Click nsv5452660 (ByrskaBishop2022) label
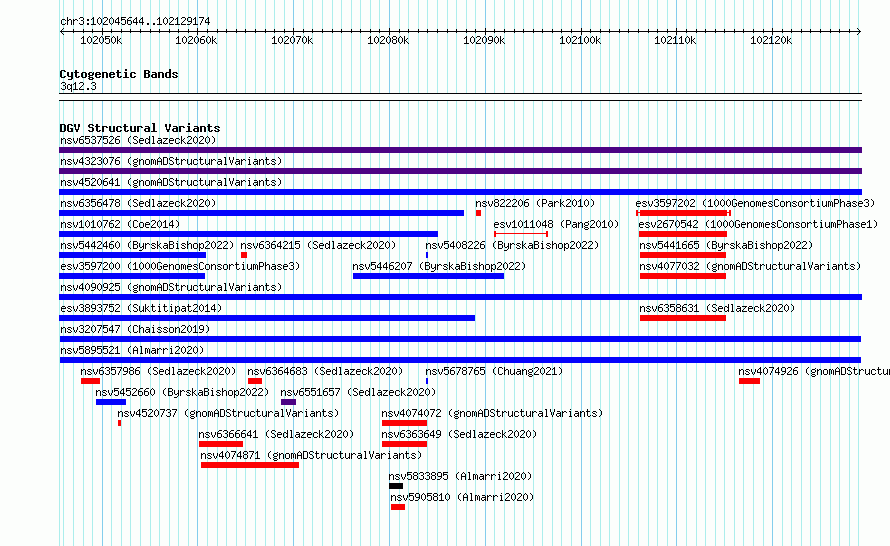 182,392
